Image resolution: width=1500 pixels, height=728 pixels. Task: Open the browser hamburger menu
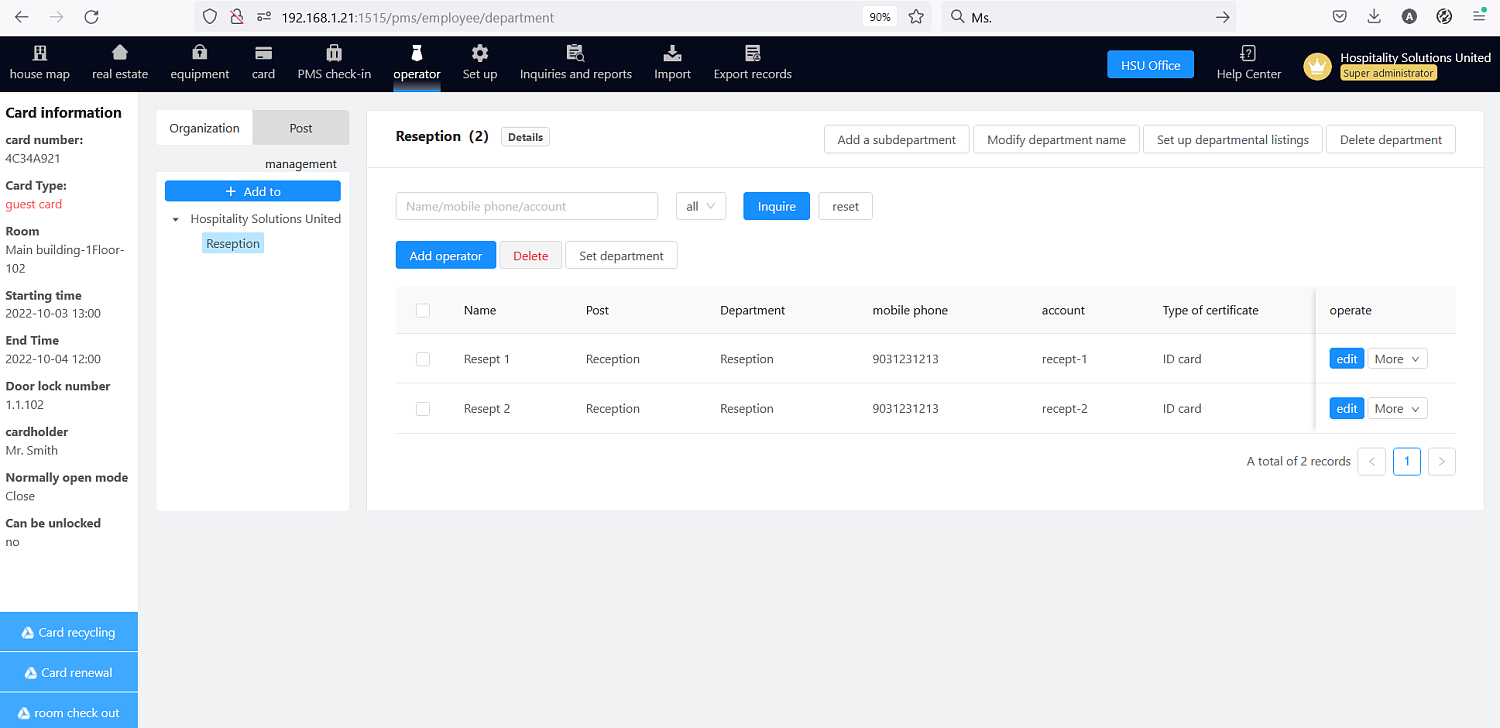coord(1479,17)
